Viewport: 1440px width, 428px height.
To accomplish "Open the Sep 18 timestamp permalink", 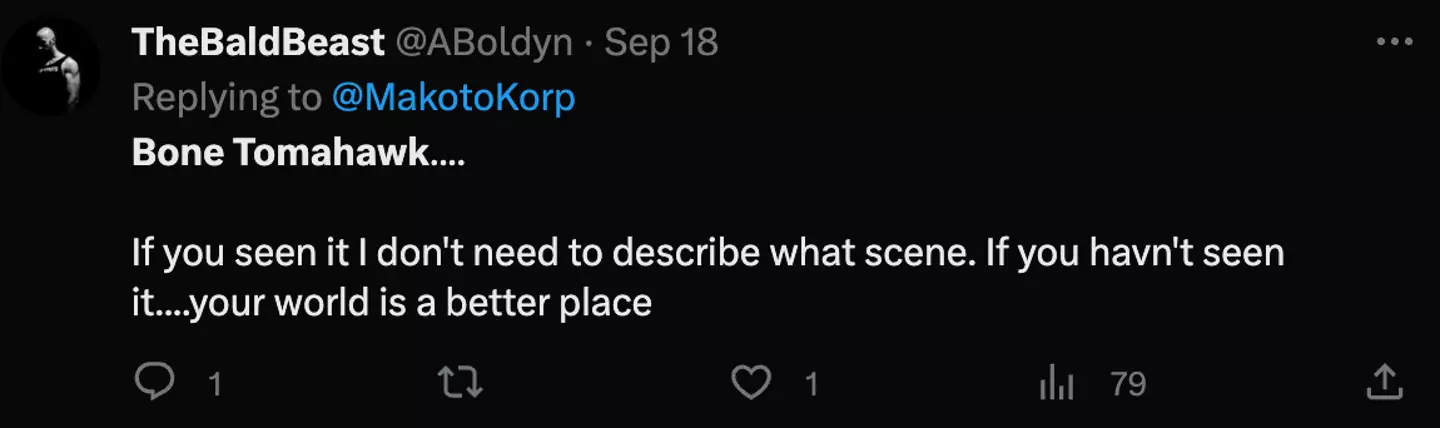I will [662, 43].
